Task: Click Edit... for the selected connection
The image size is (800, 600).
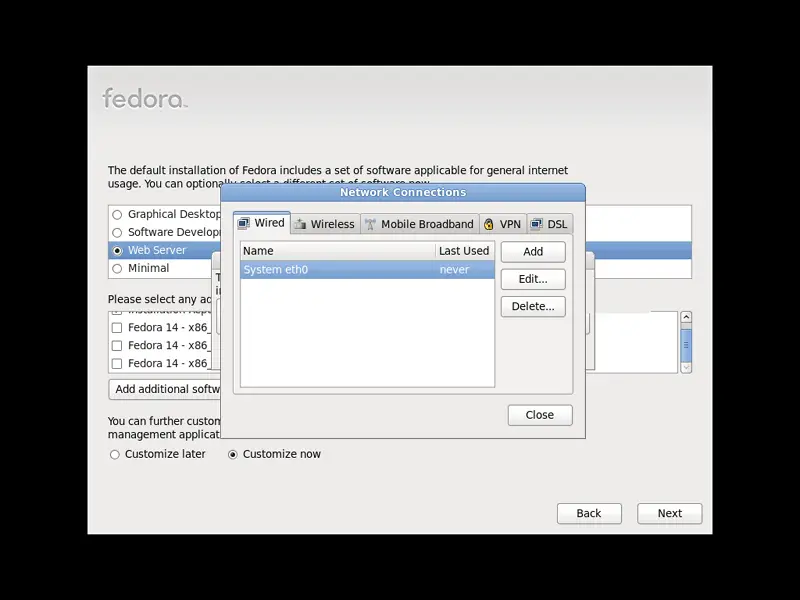Action: click(533, 279)
